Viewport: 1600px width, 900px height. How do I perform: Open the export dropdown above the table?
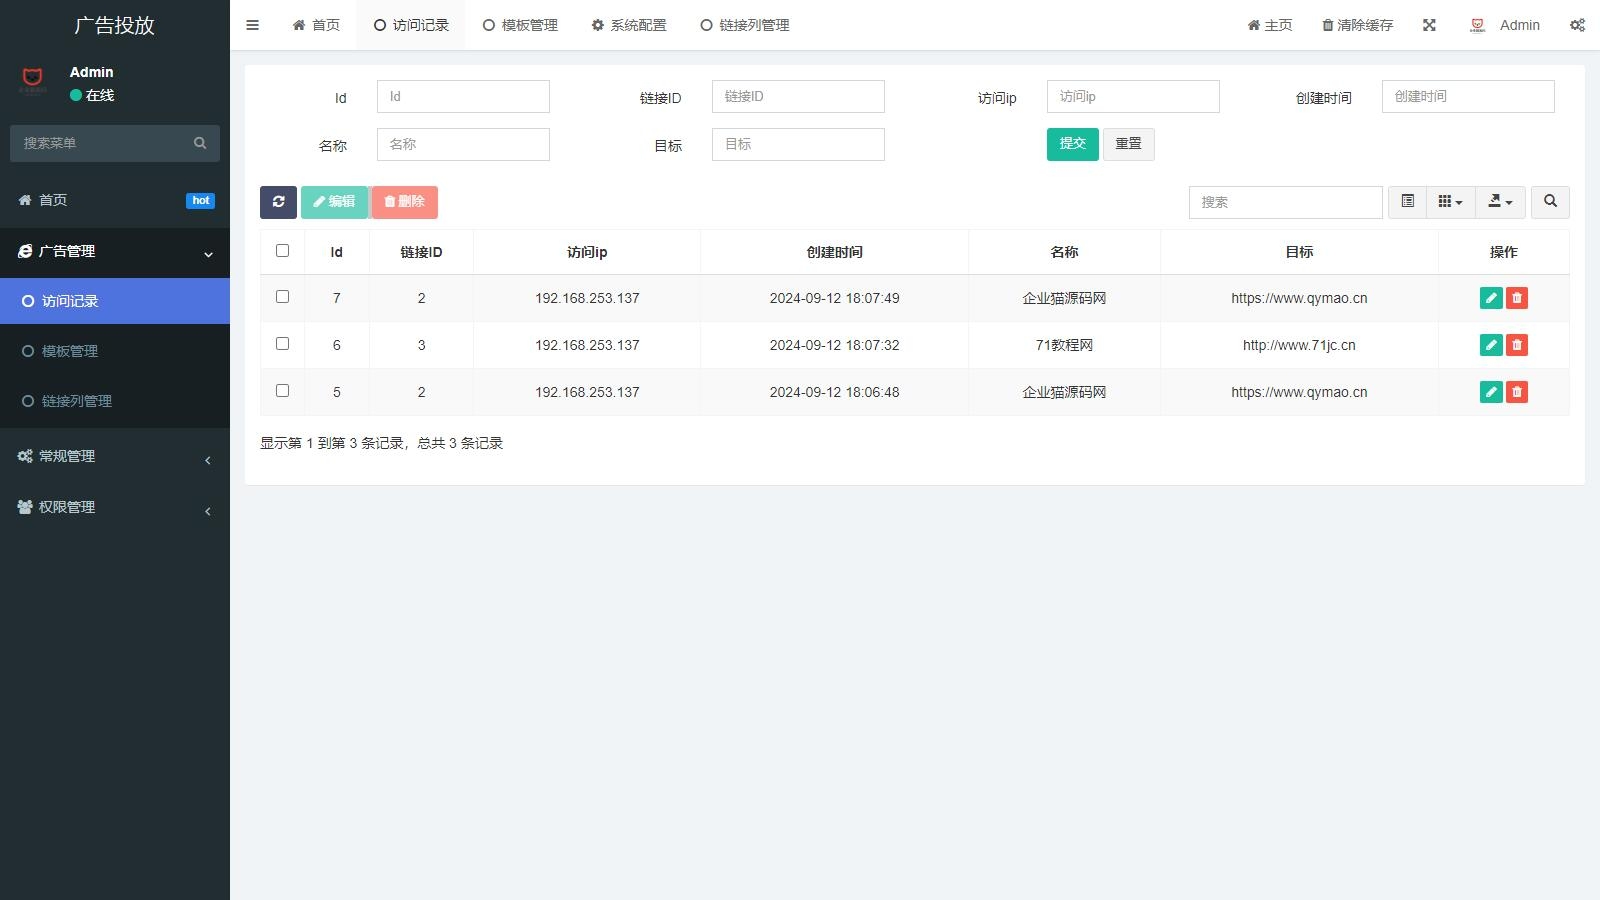tap(1500, 202)
